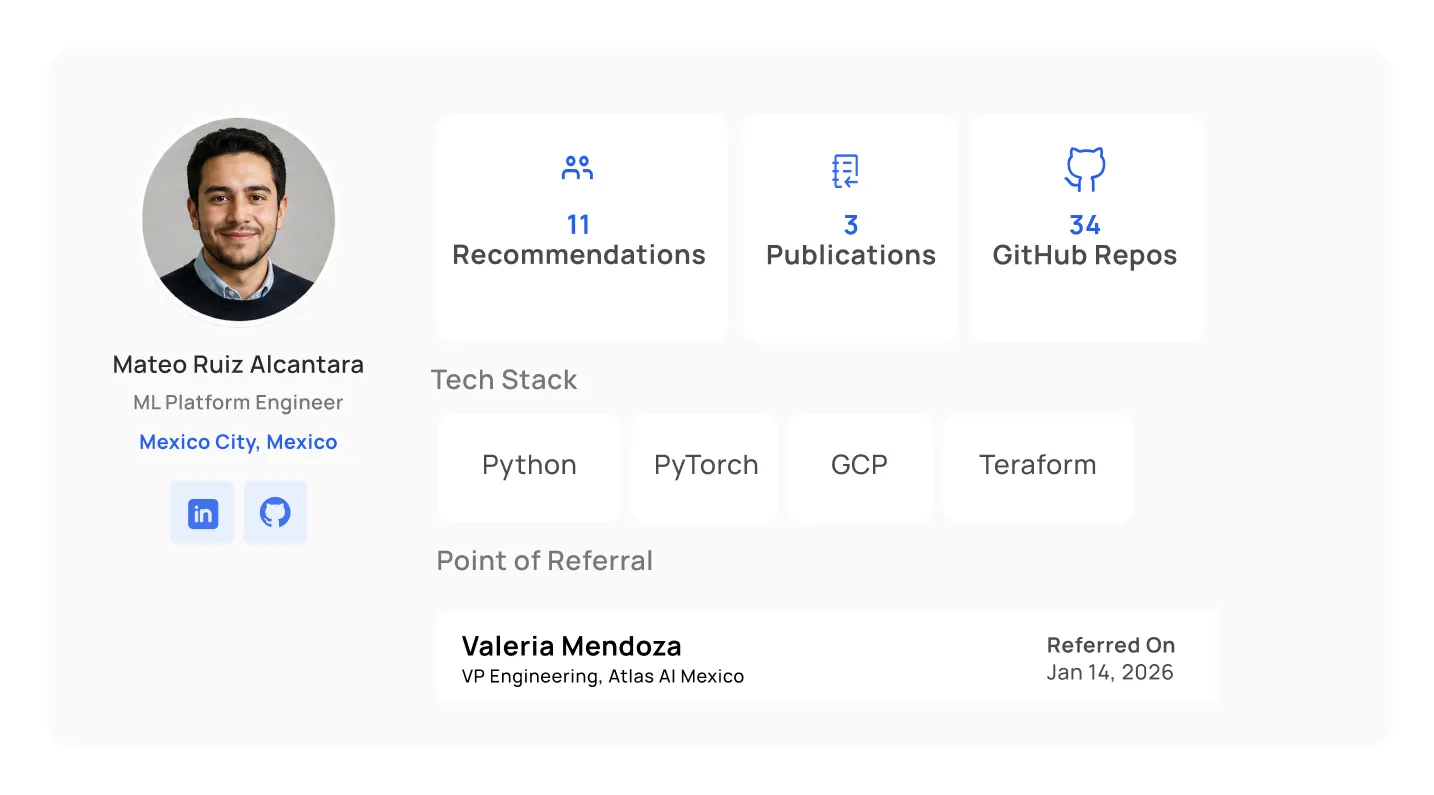Select the Python tech stack chip

[529, 466]
